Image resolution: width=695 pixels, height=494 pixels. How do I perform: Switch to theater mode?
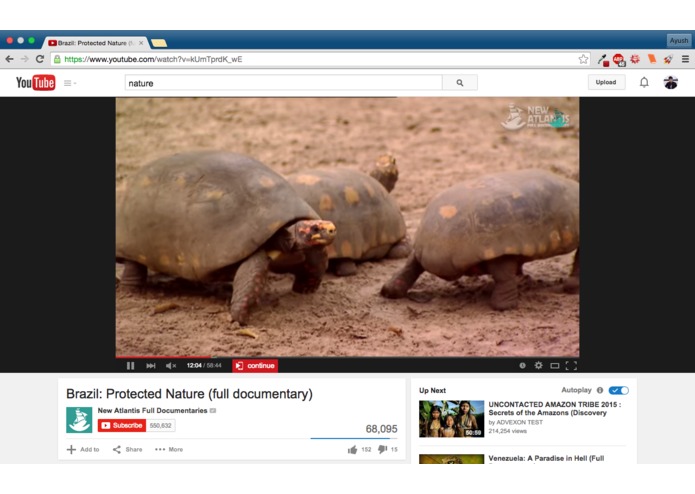[x=554, y=366]
